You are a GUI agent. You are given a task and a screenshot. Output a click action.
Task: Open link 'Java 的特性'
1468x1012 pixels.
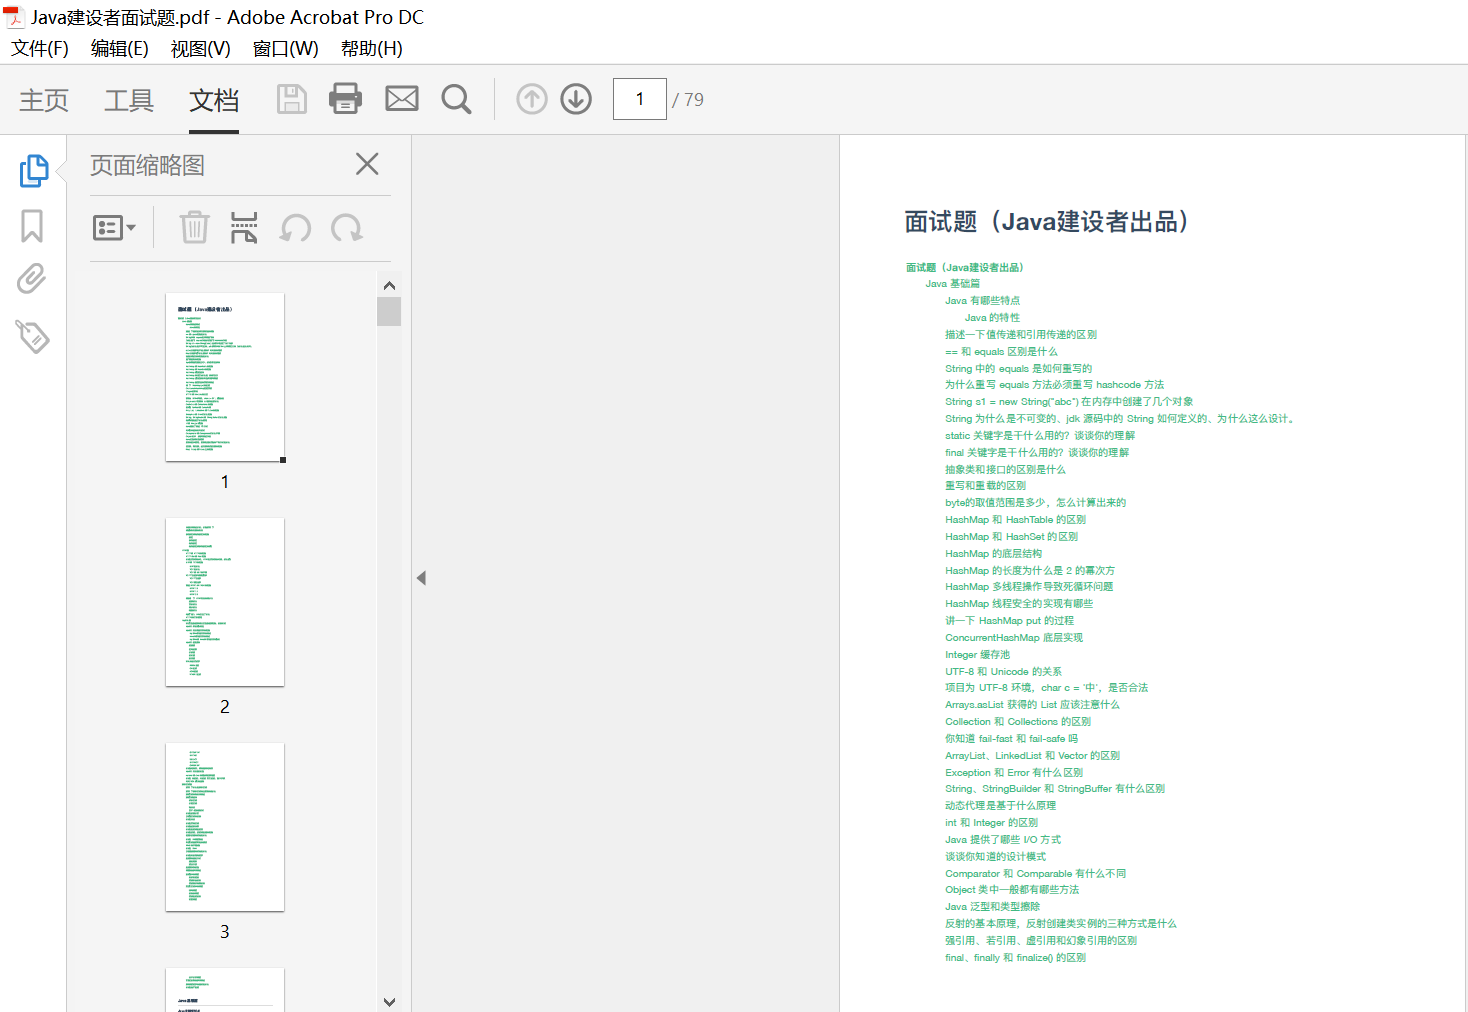click(993, 318)
